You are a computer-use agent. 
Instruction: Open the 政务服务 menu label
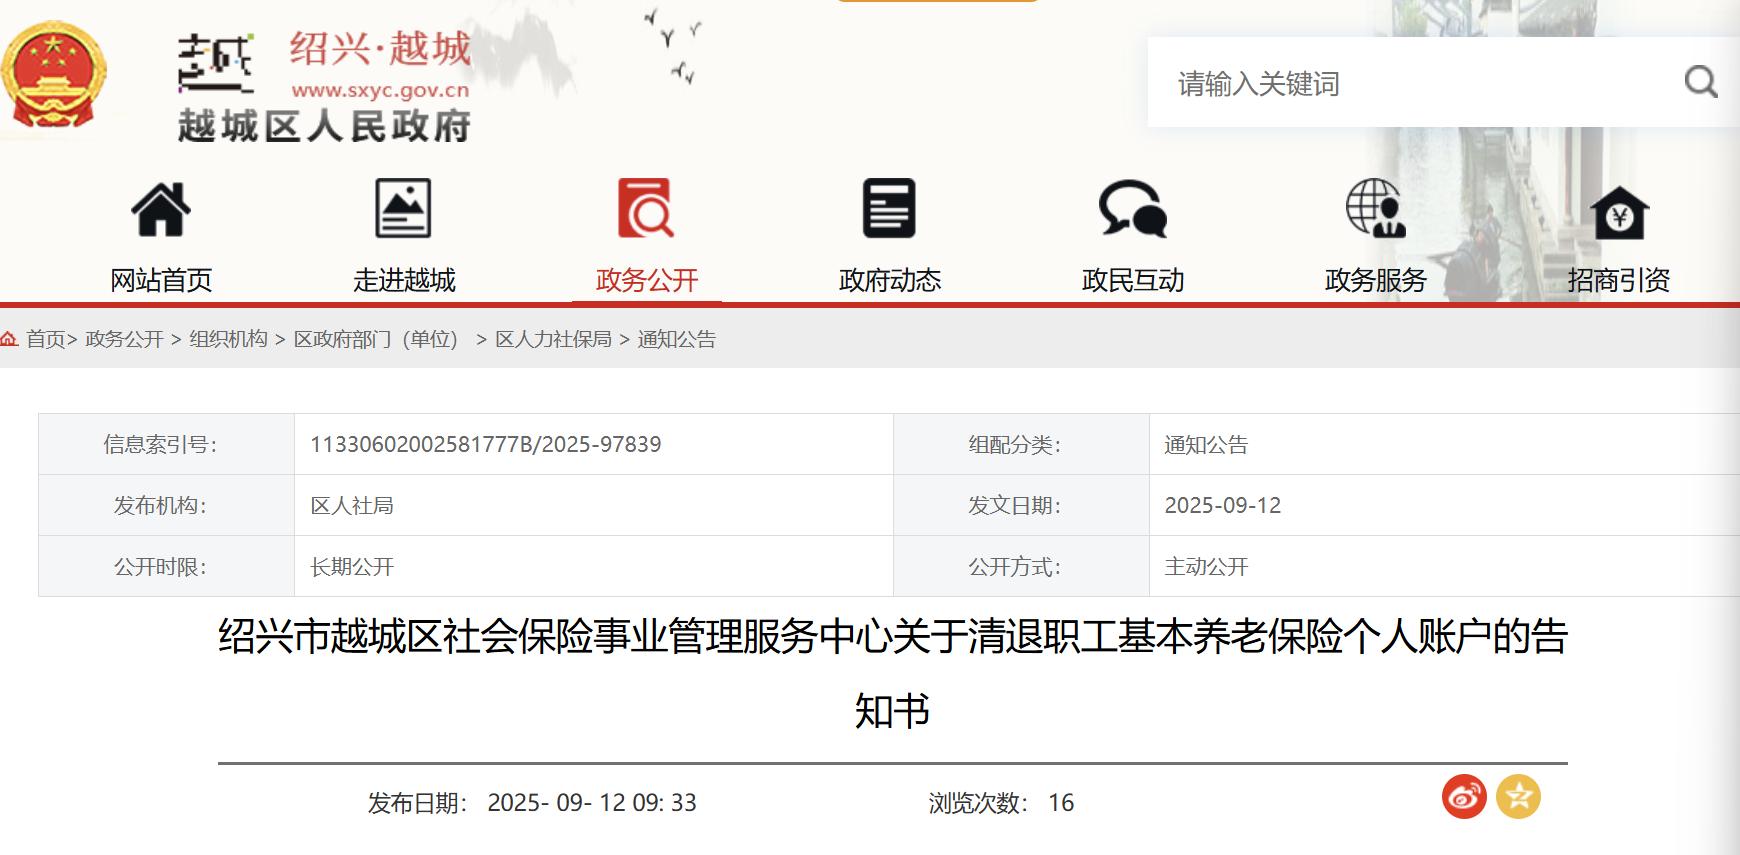[x=1375, y=280]
